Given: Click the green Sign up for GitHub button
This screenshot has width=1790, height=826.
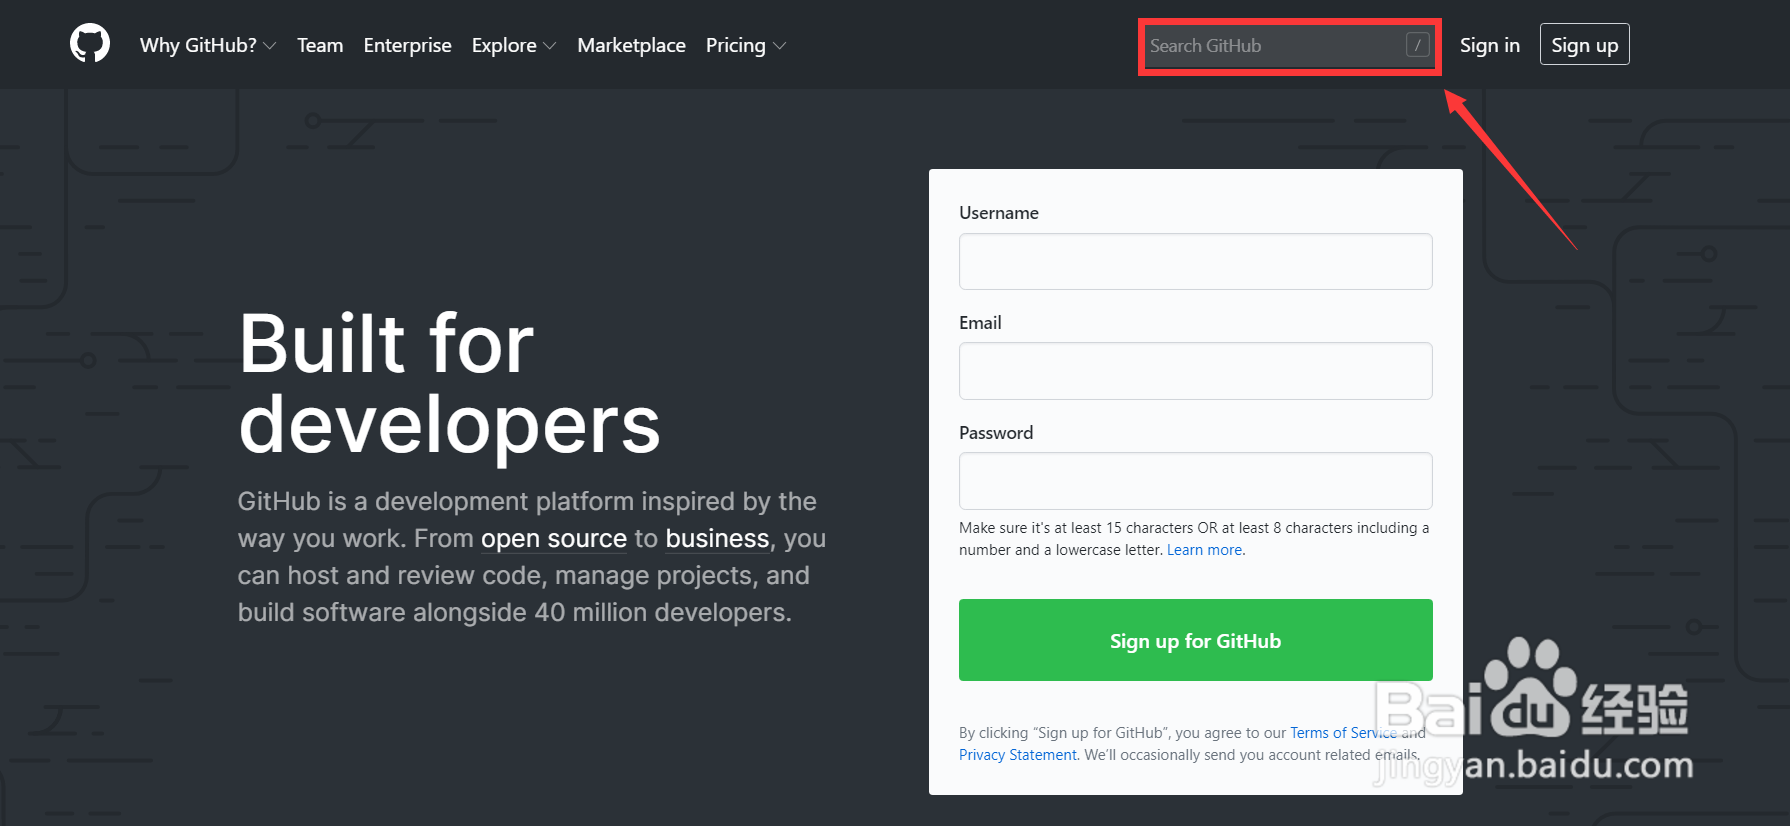Looking at the screenshot, I should (1196, 640).
